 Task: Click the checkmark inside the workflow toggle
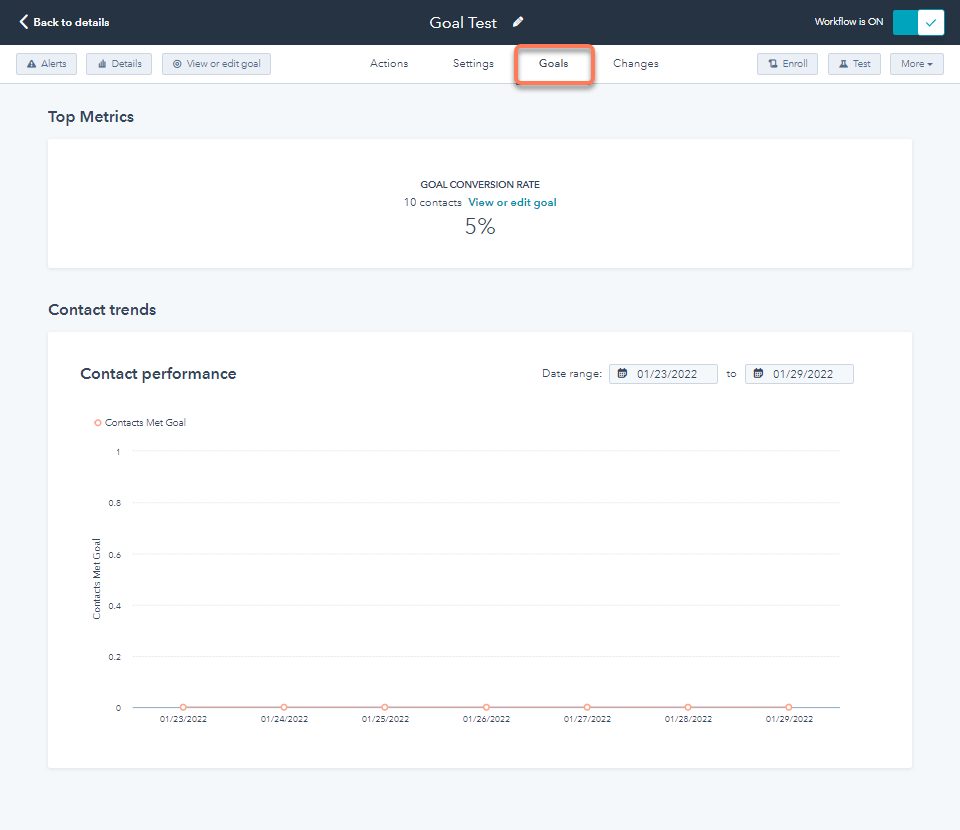(932, 21)
